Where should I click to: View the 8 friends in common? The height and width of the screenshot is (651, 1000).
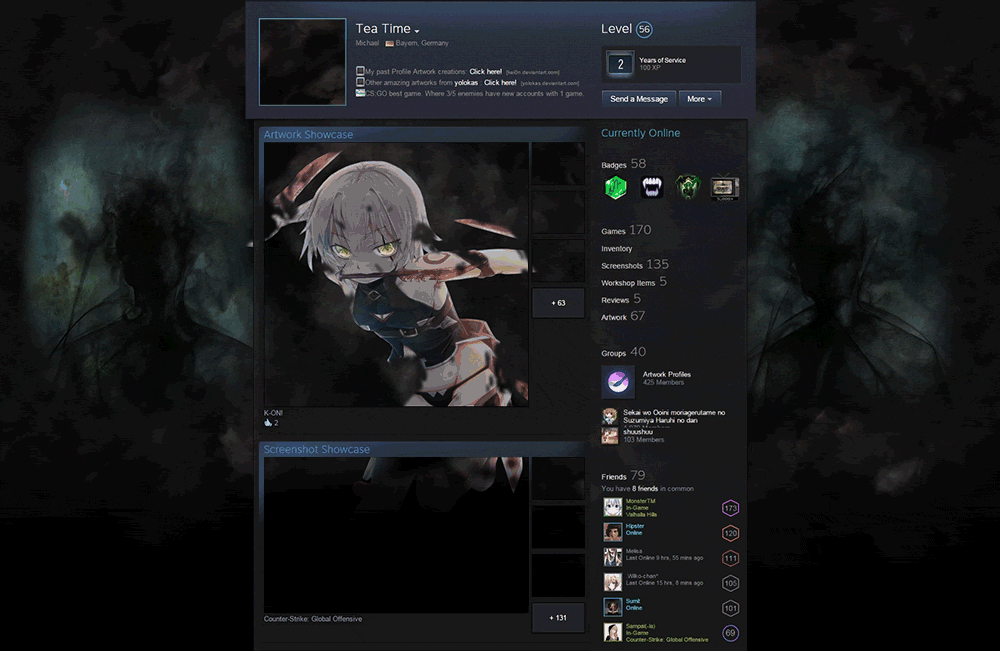(x=645, y=488)
